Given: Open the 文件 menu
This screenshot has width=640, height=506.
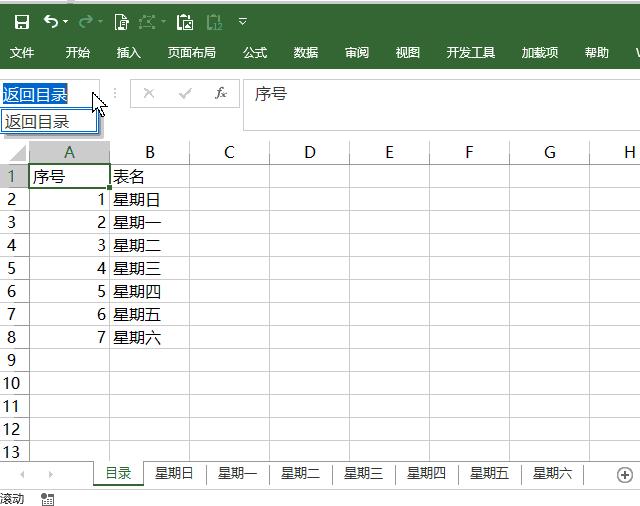Looking at the screenshot, I should tap(22, 52).
